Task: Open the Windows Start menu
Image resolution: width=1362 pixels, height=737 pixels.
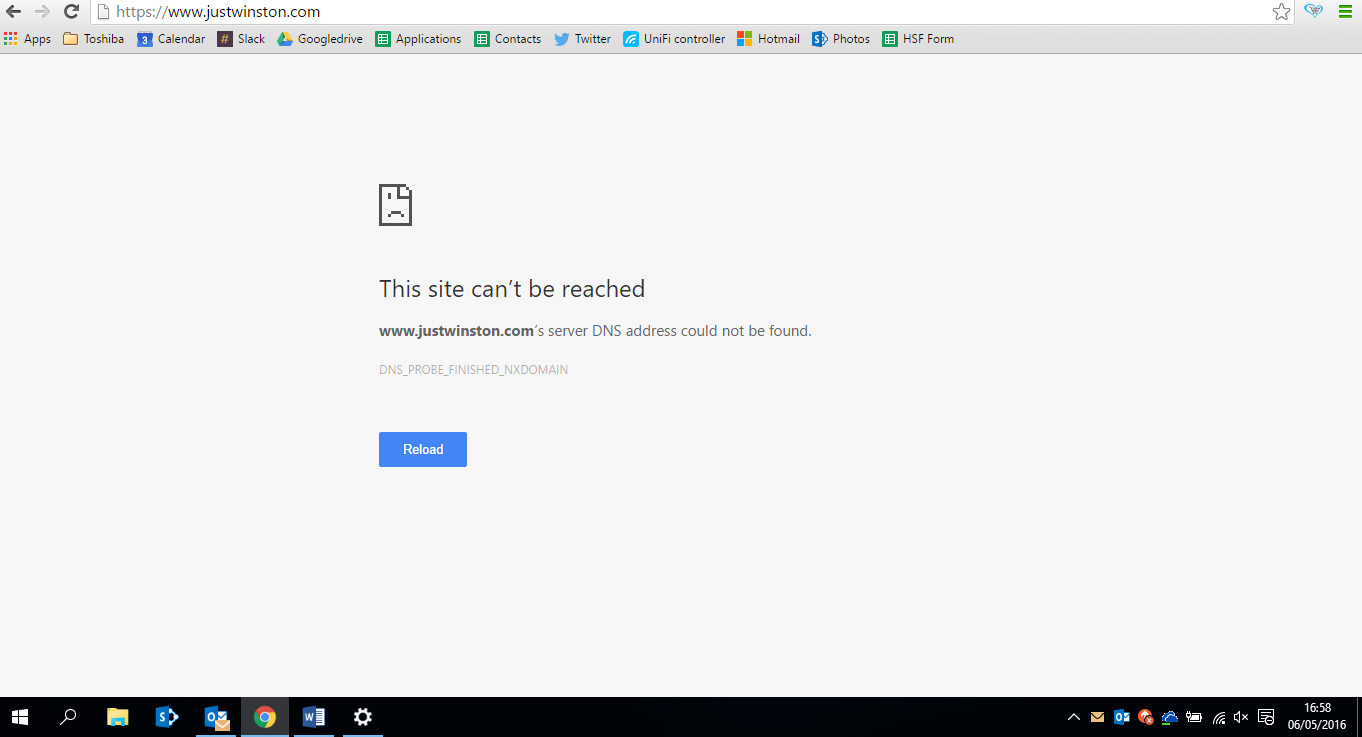Action: pyautogui.click(x=19, y=717)
